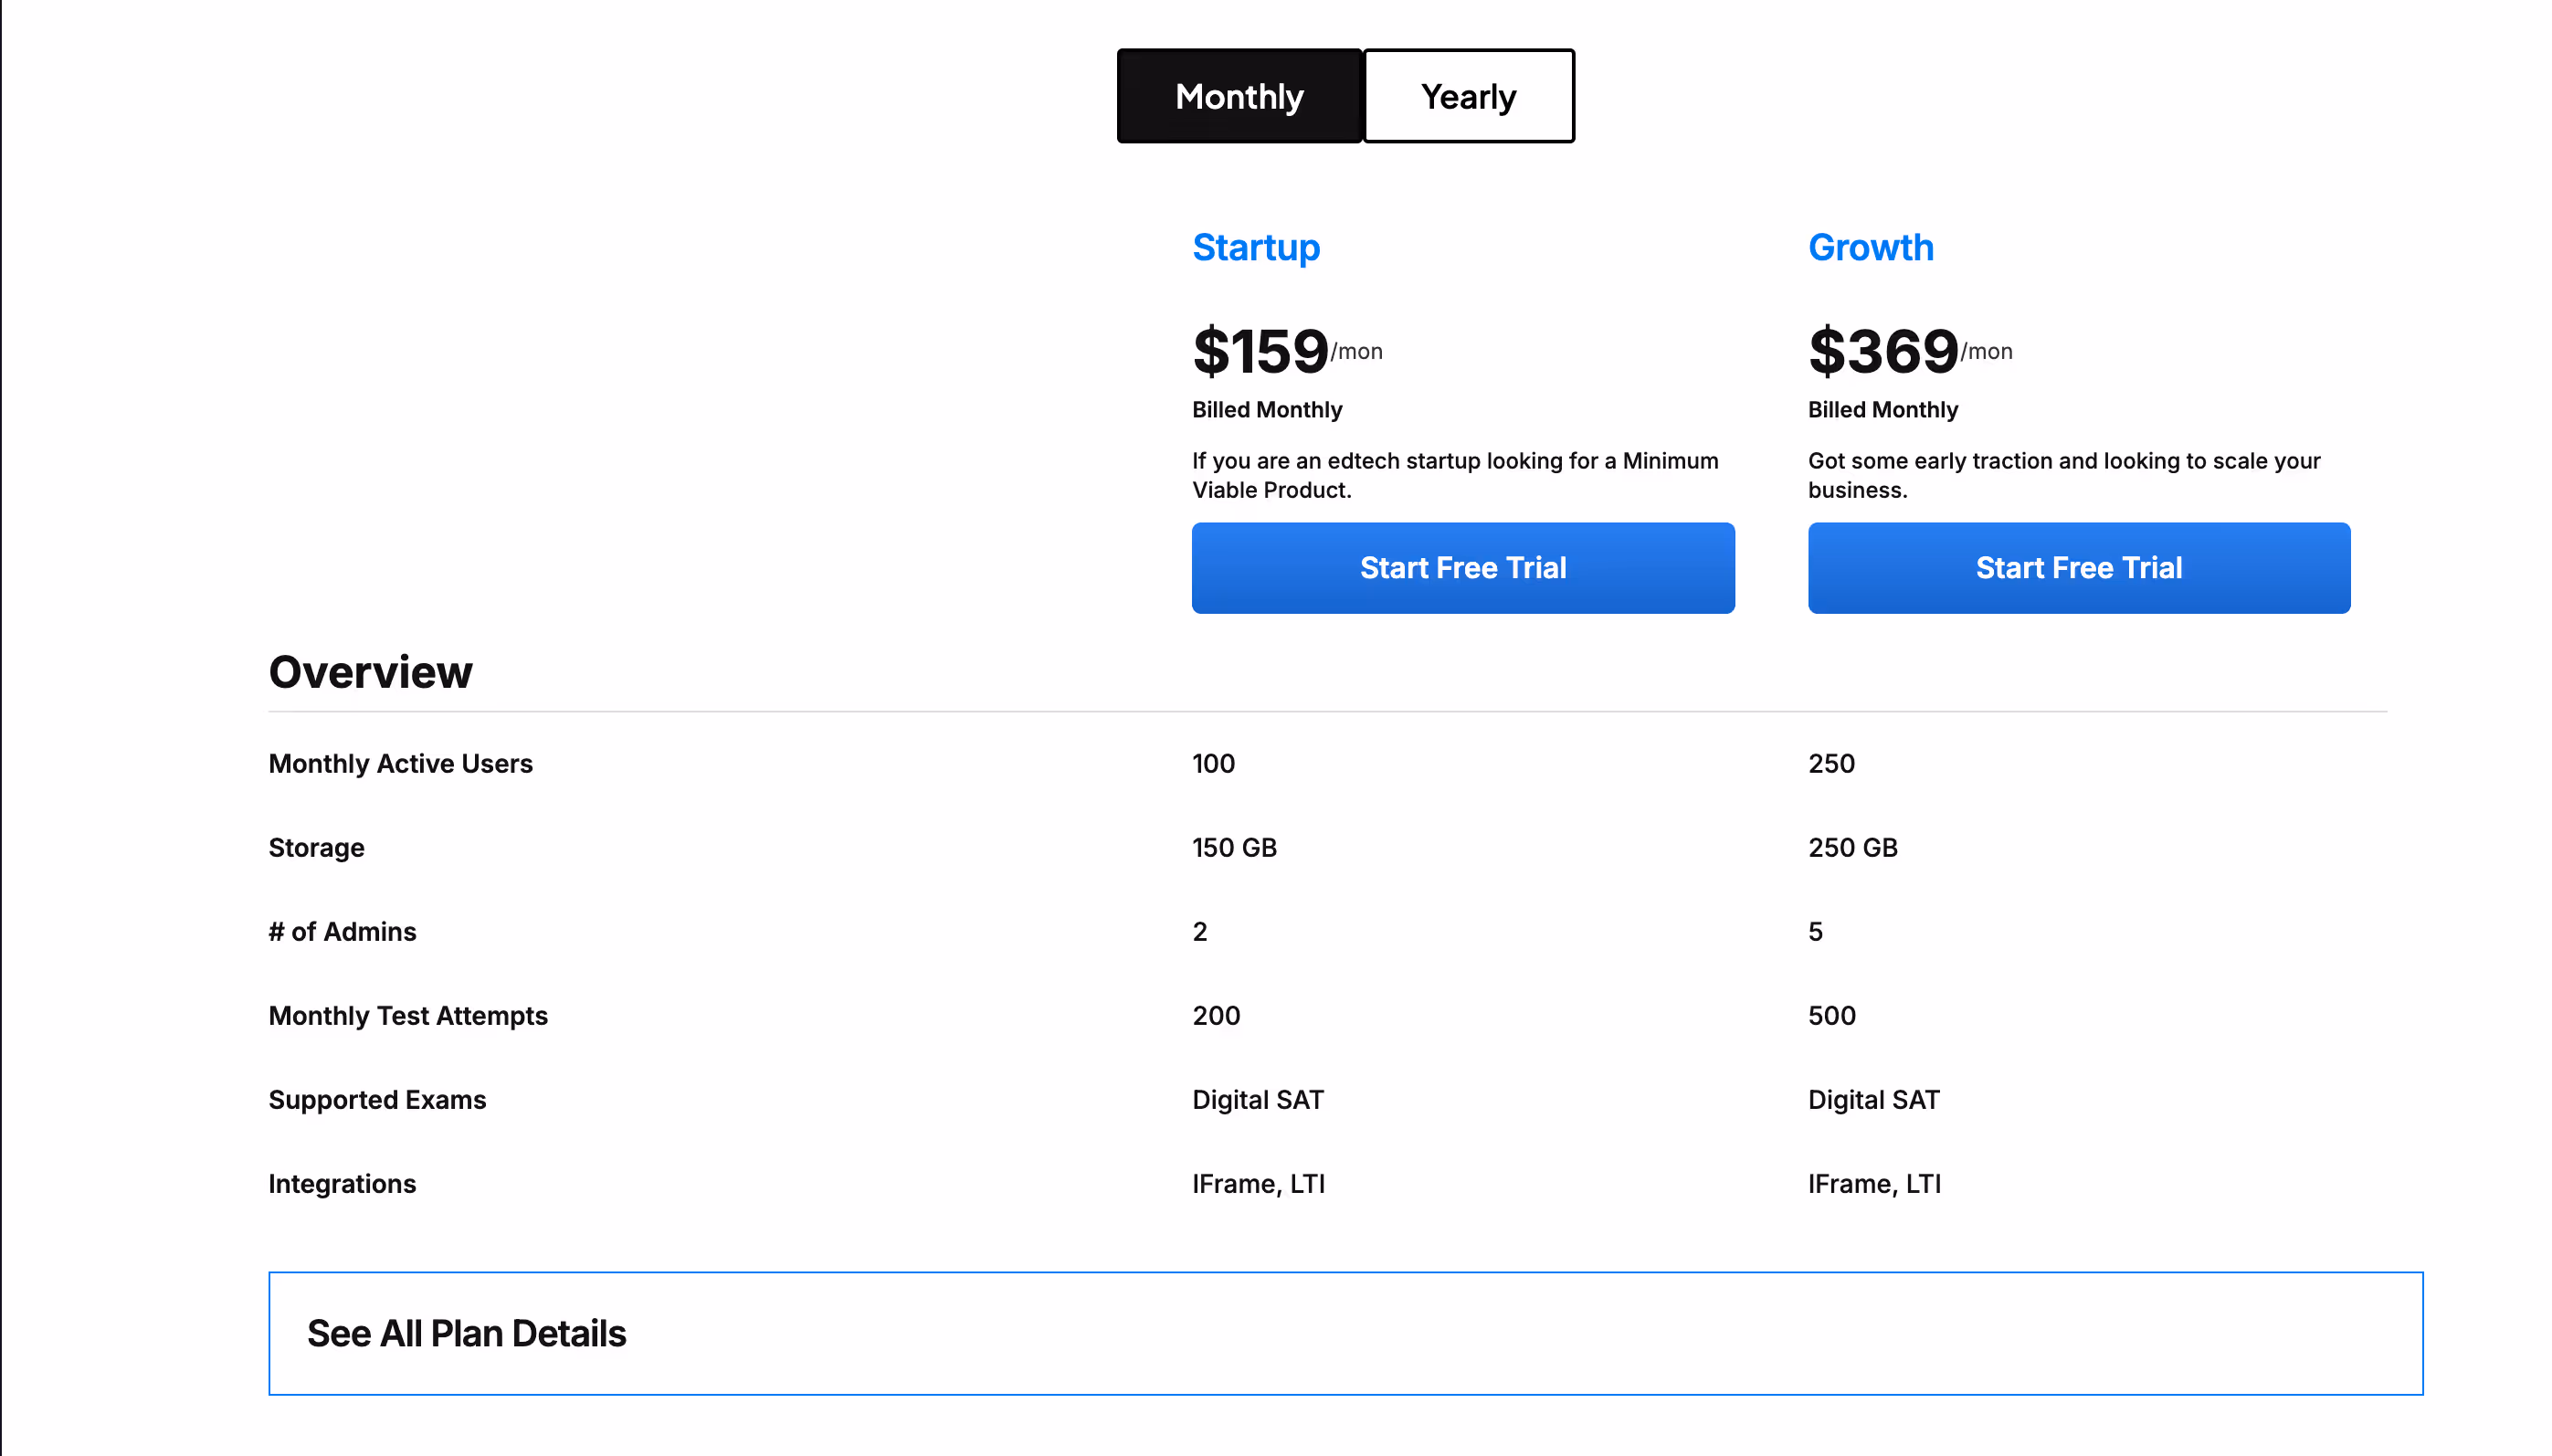Click Startup's Digital SAT exam value

pos(1258,1099)
